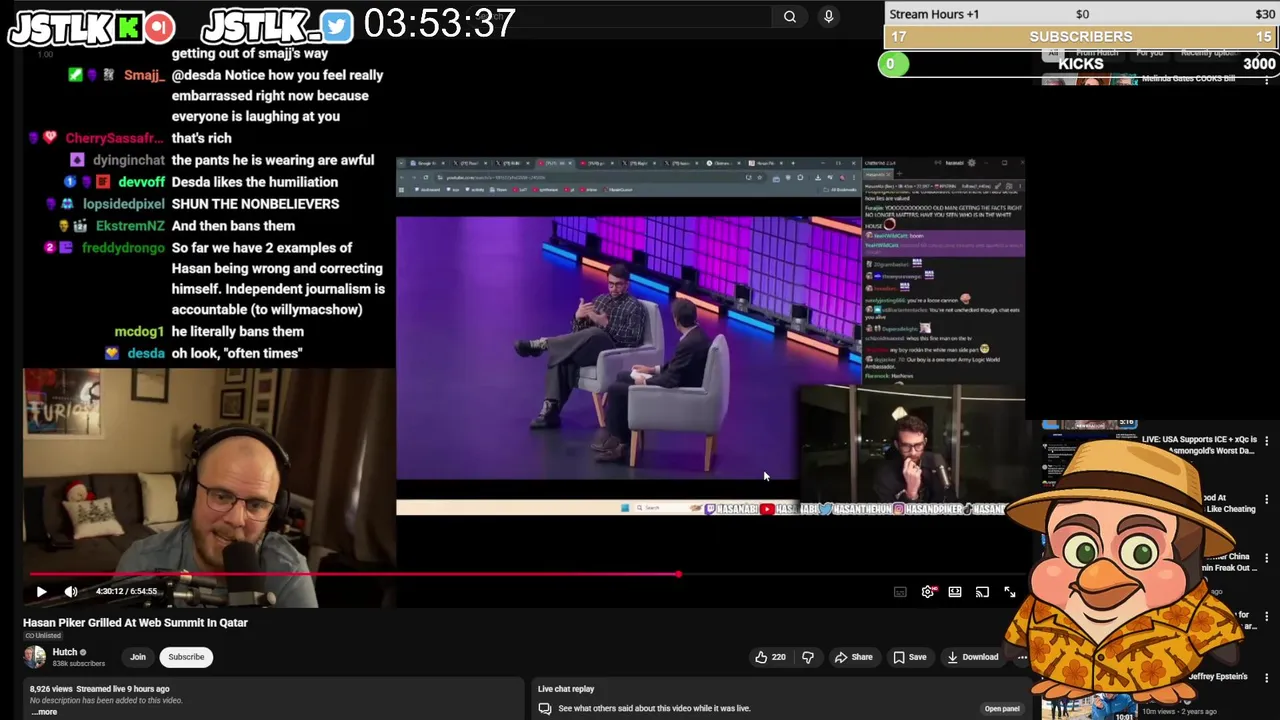Image resolution: width=1280 pixels, height=720 pixels.
Task: Save the video to a playlist
Action: coord(909,657)
